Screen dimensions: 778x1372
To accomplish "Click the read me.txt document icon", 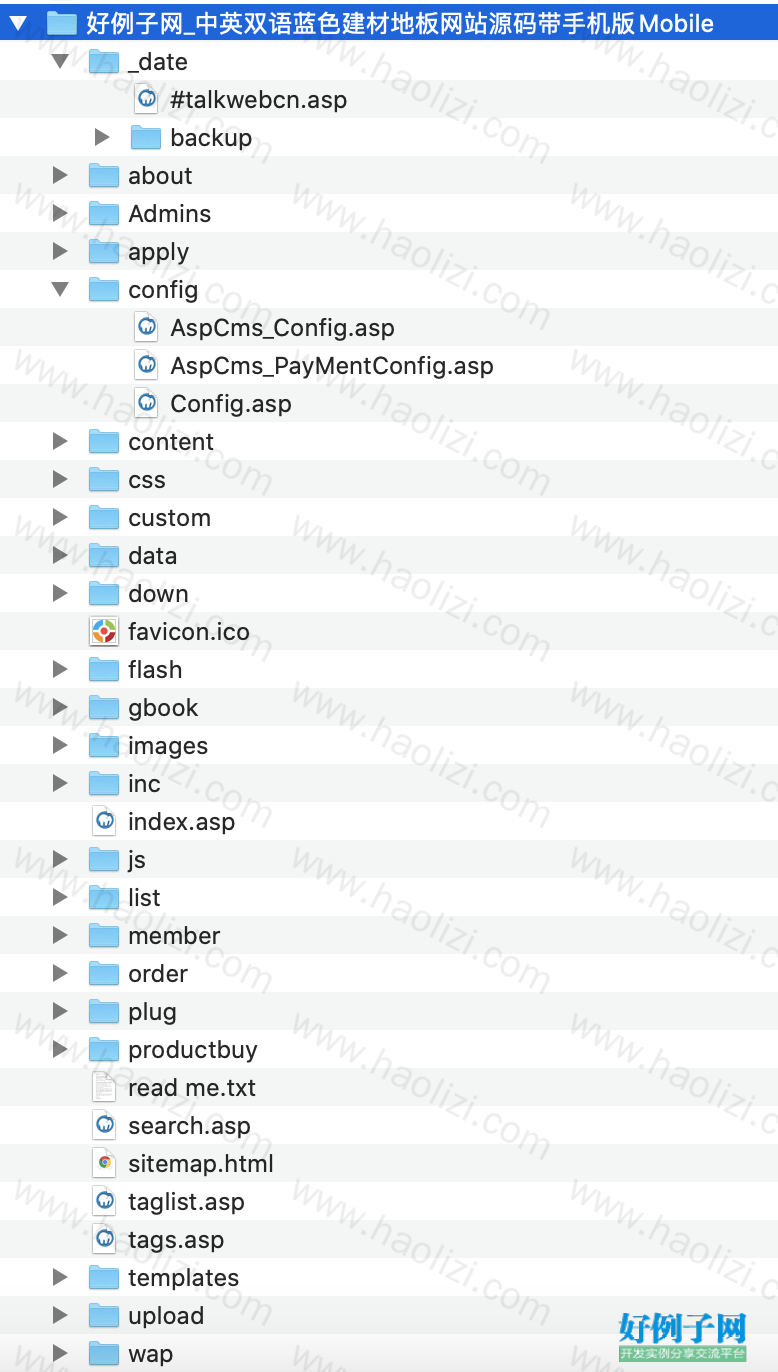I will click(104, 1087).
